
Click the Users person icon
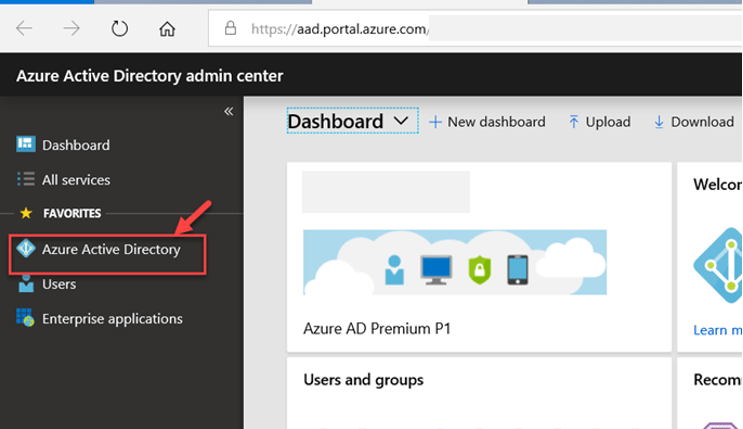(x=26, y=284)
